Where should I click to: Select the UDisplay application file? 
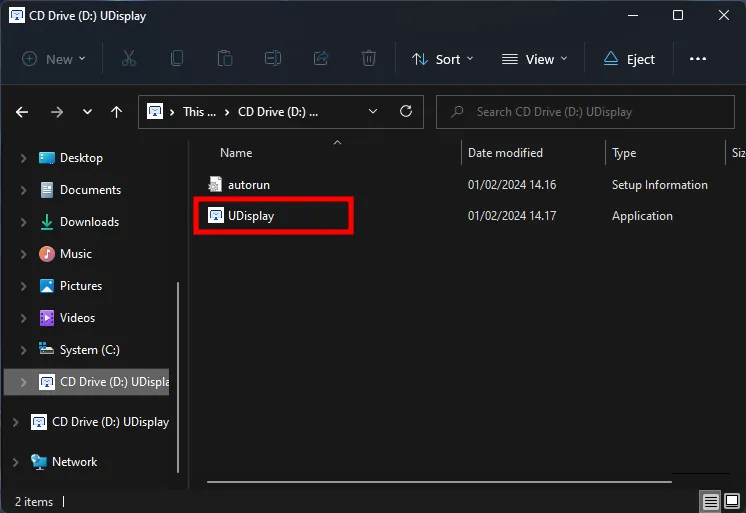[250, 216]
